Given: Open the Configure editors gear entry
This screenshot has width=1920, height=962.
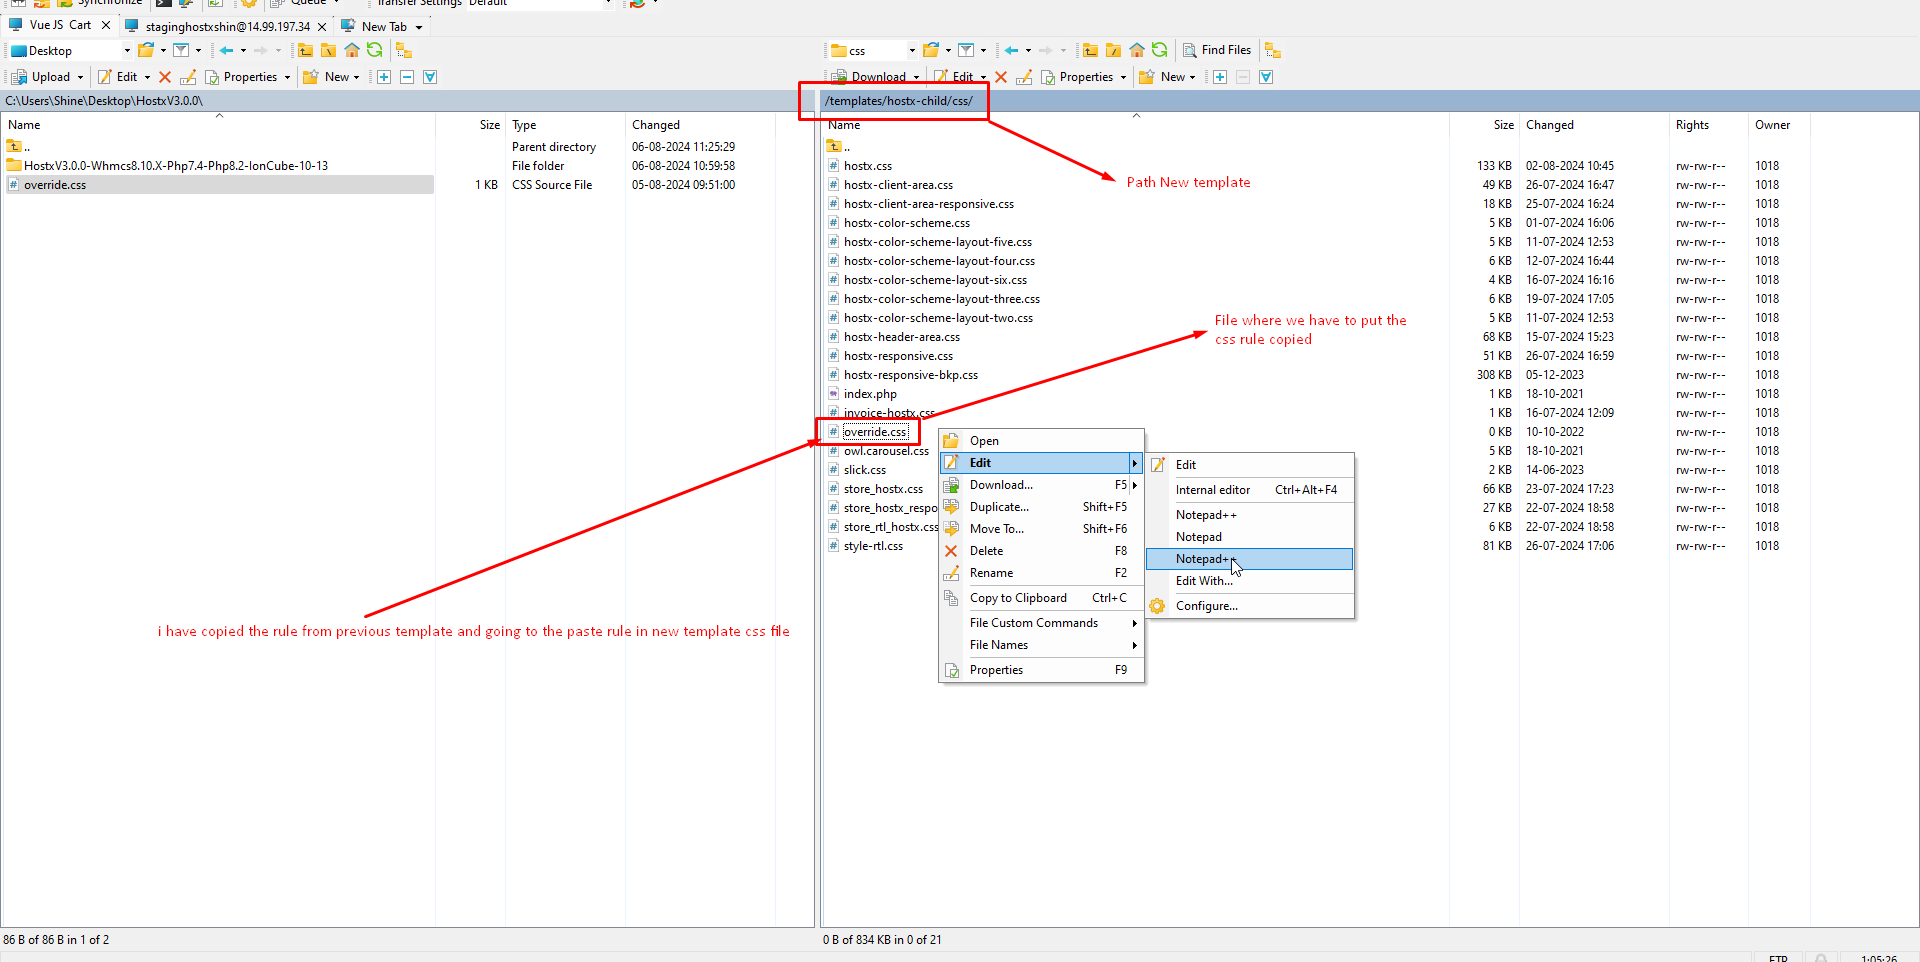Looking at the screenshot, I should point(1206,606).
